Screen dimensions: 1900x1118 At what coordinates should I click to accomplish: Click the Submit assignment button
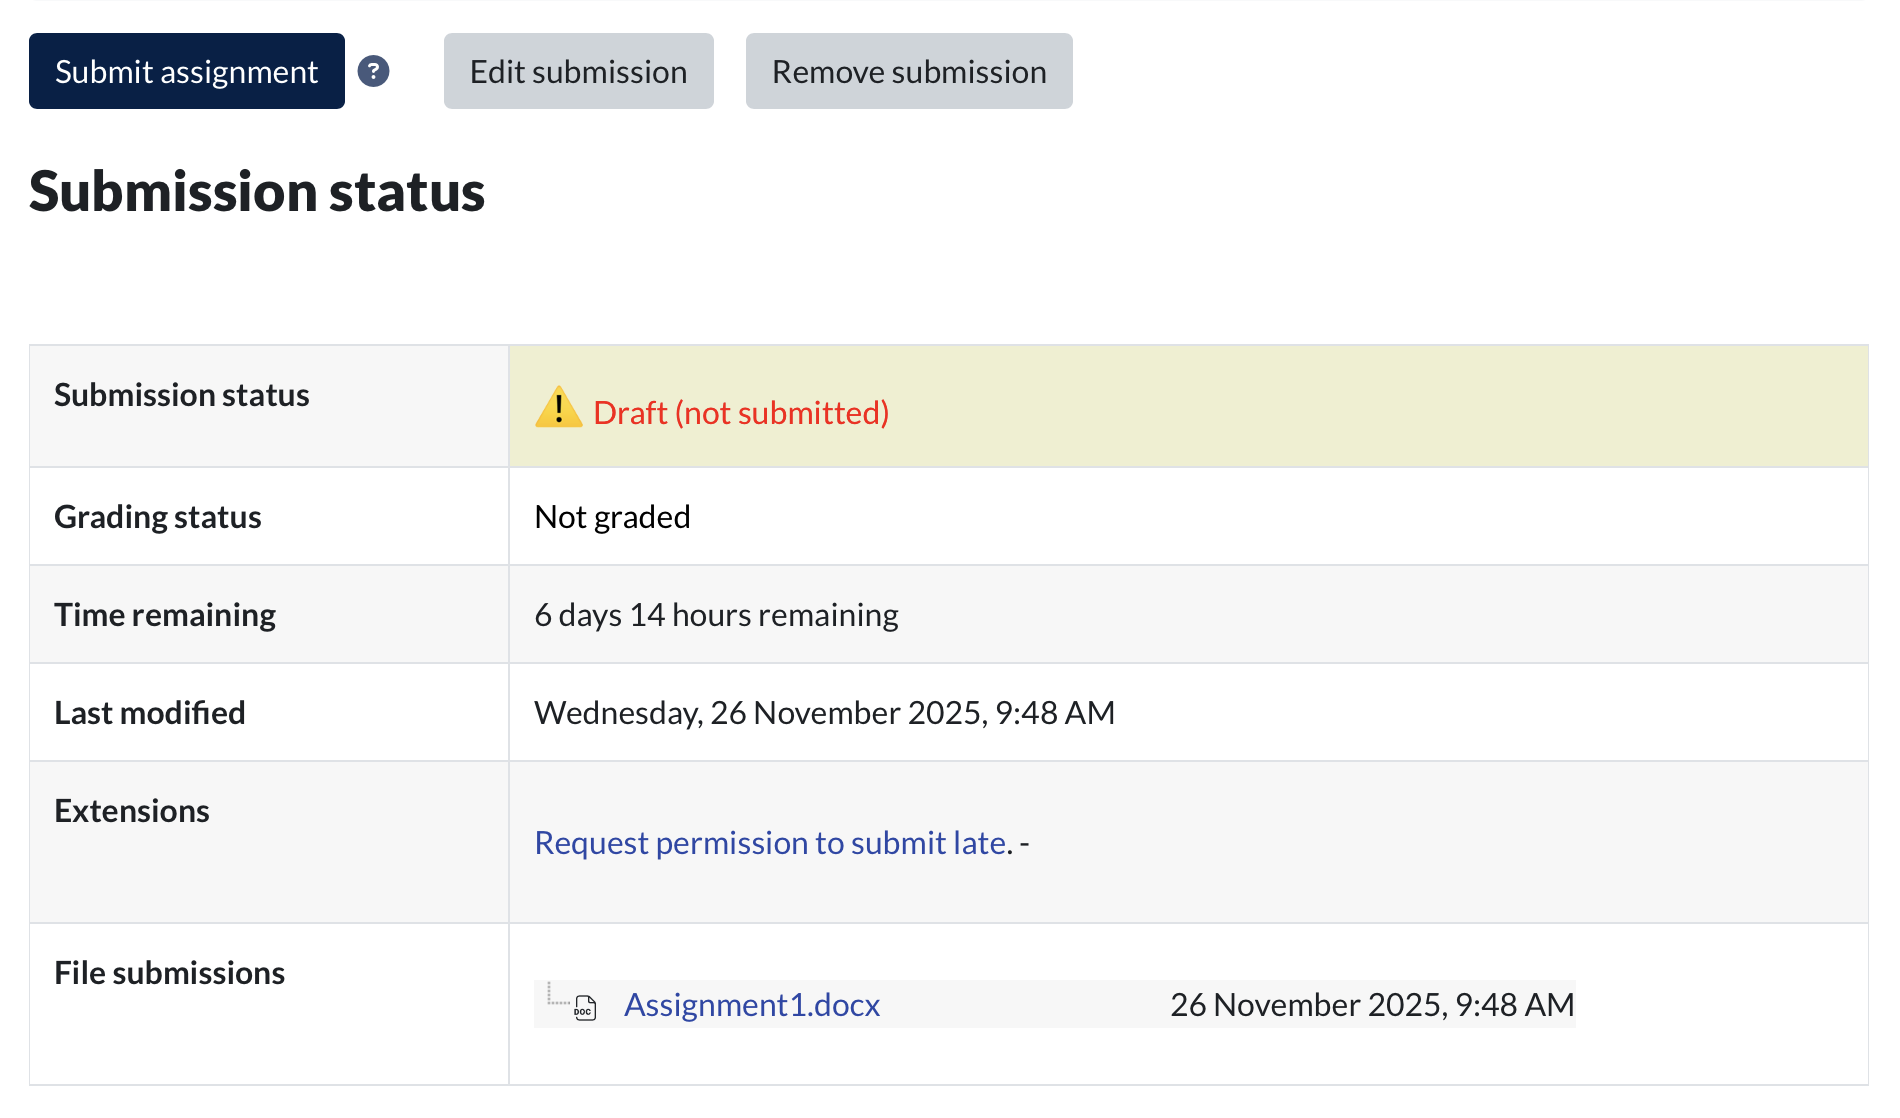186,71
